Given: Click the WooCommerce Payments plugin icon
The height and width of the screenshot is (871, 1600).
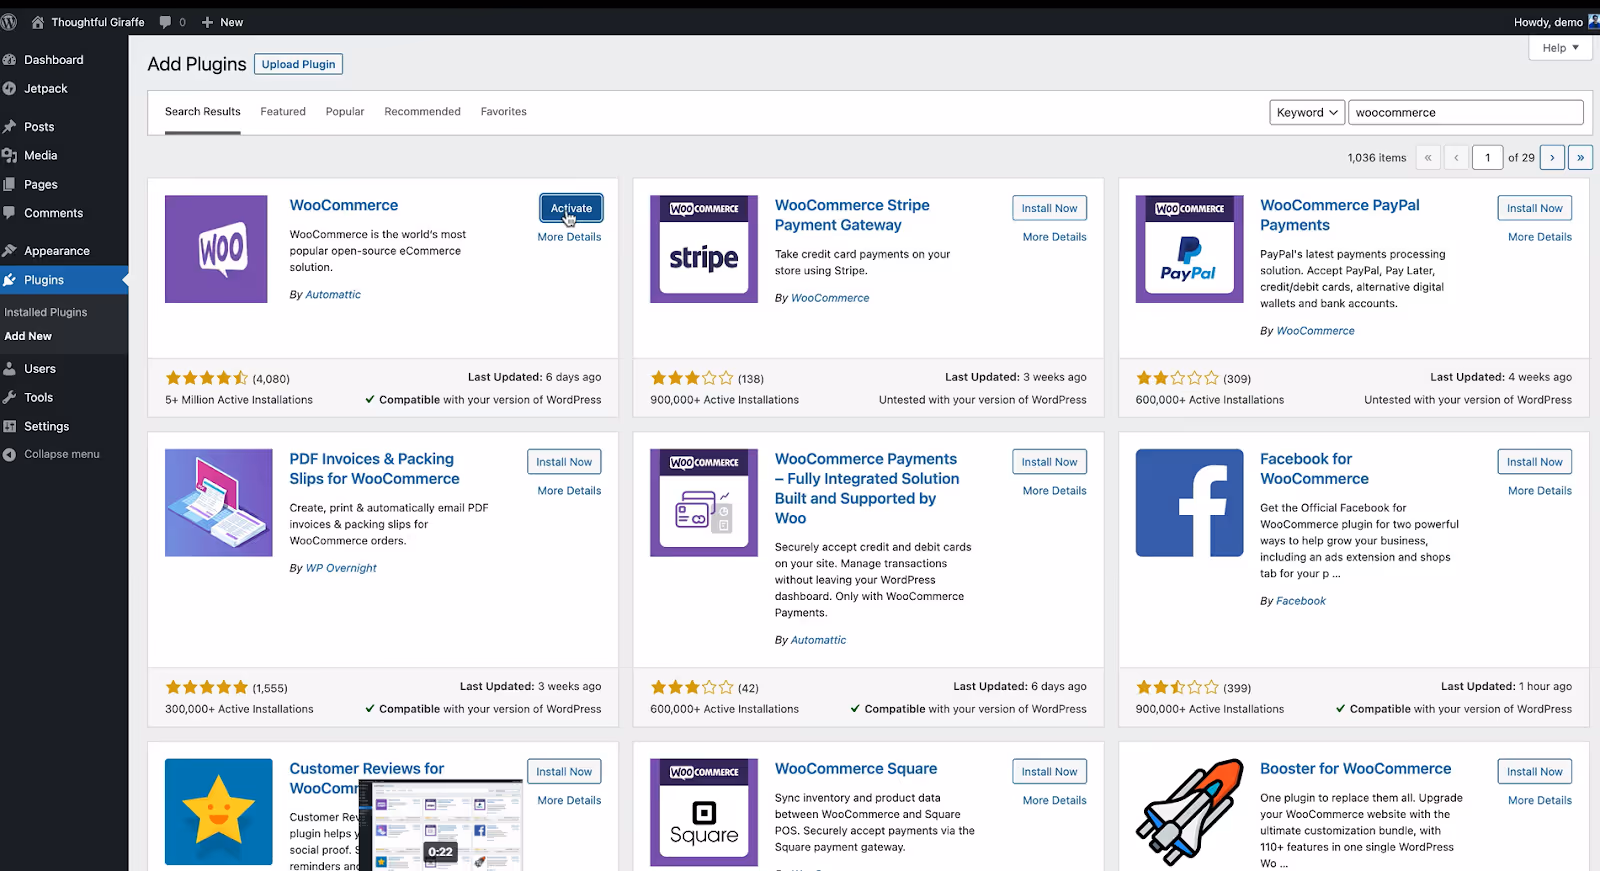Looking at the screenshot, I should [704, 503].
